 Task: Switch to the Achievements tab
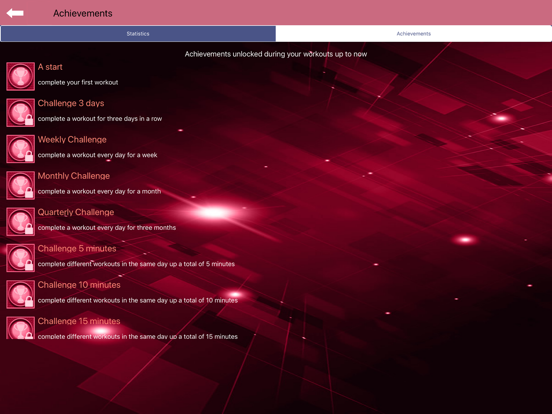click(x=414, y=34)
